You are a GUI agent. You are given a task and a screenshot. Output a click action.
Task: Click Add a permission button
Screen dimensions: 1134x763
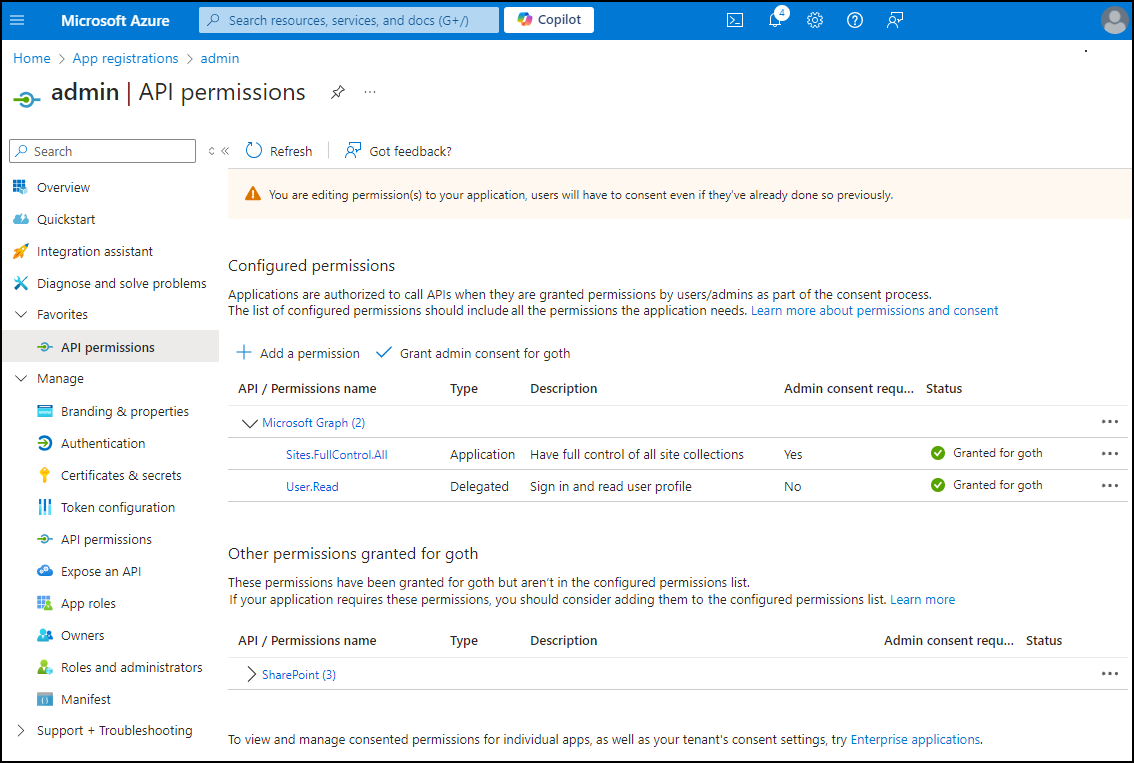pyautogui.click(x=298, y=353)
